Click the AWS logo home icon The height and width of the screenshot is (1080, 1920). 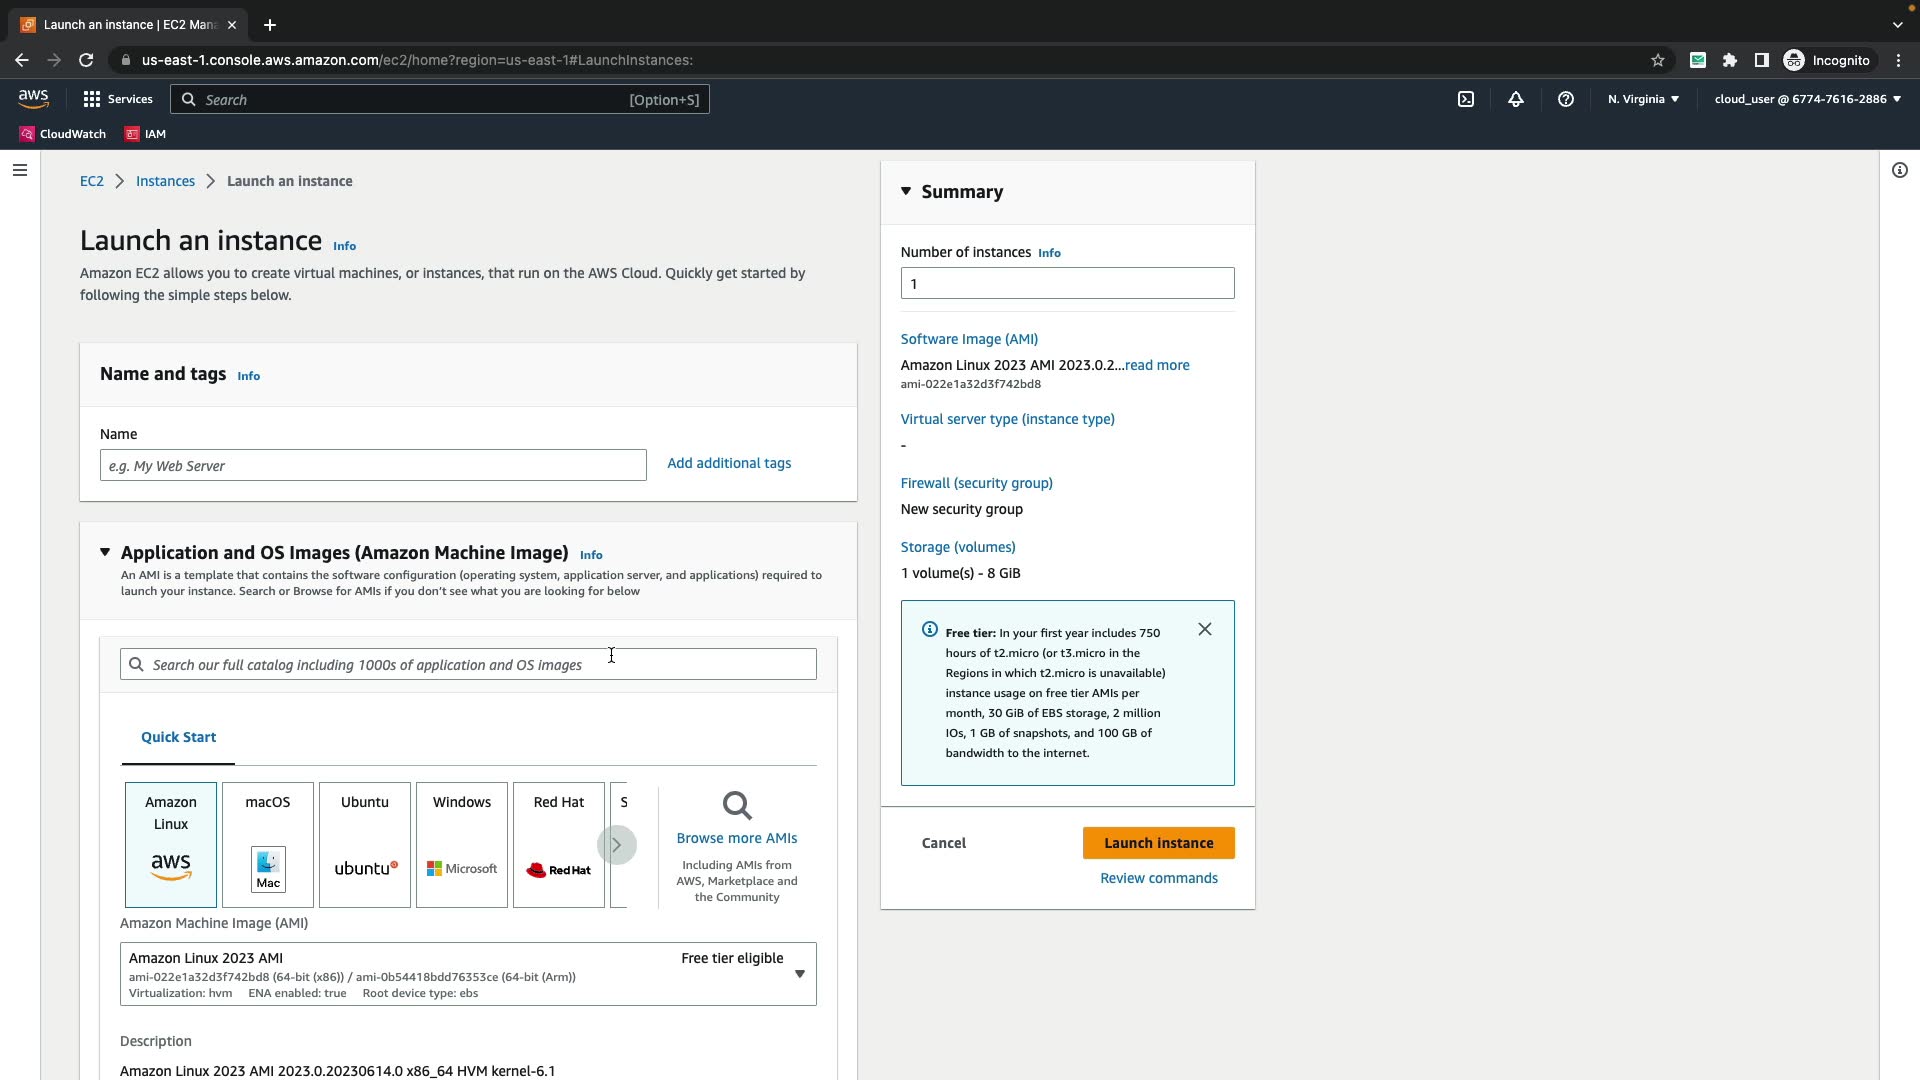(33, 99)
